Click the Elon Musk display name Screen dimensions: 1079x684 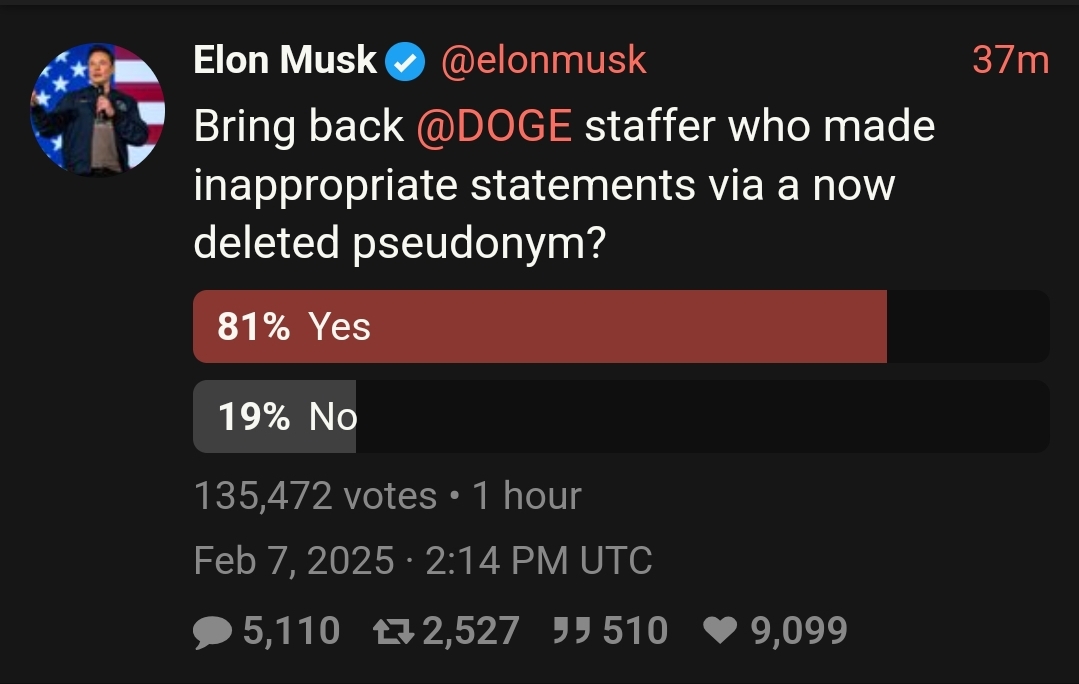[285, 61]
